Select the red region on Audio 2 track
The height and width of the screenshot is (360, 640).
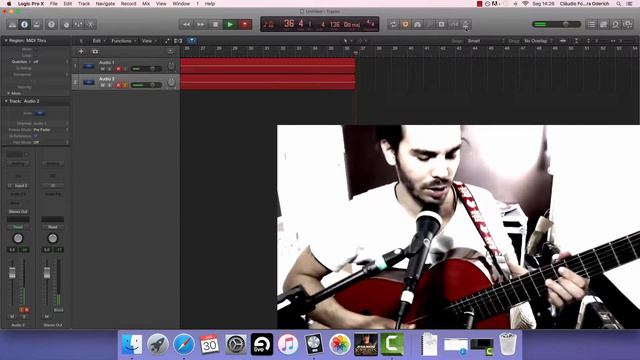click(x=268, y=82)
